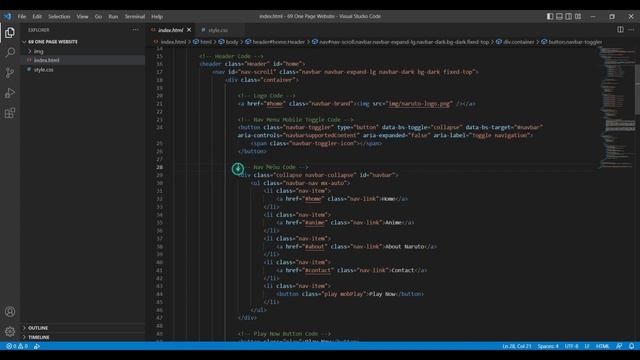The width and height of the screenshot is (640, 360).
Task: Click the live share icon in status bar
Action: coord(37,346)
